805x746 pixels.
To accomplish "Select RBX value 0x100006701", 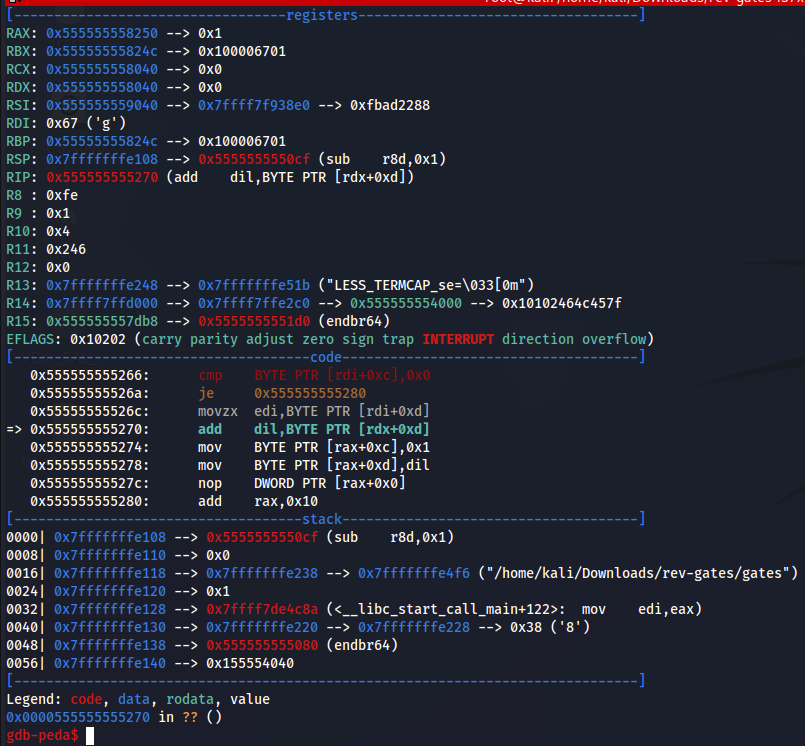I will pos(242,51).
